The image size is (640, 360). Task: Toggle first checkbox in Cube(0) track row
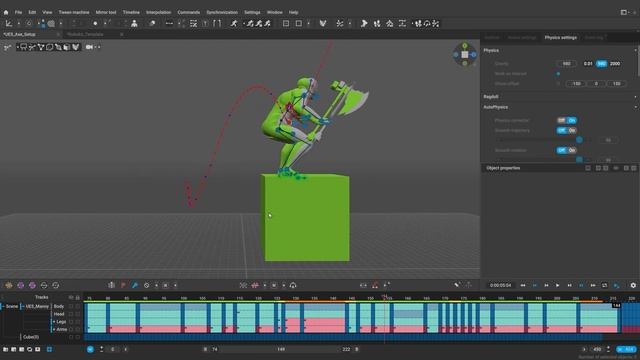[71, 337]
